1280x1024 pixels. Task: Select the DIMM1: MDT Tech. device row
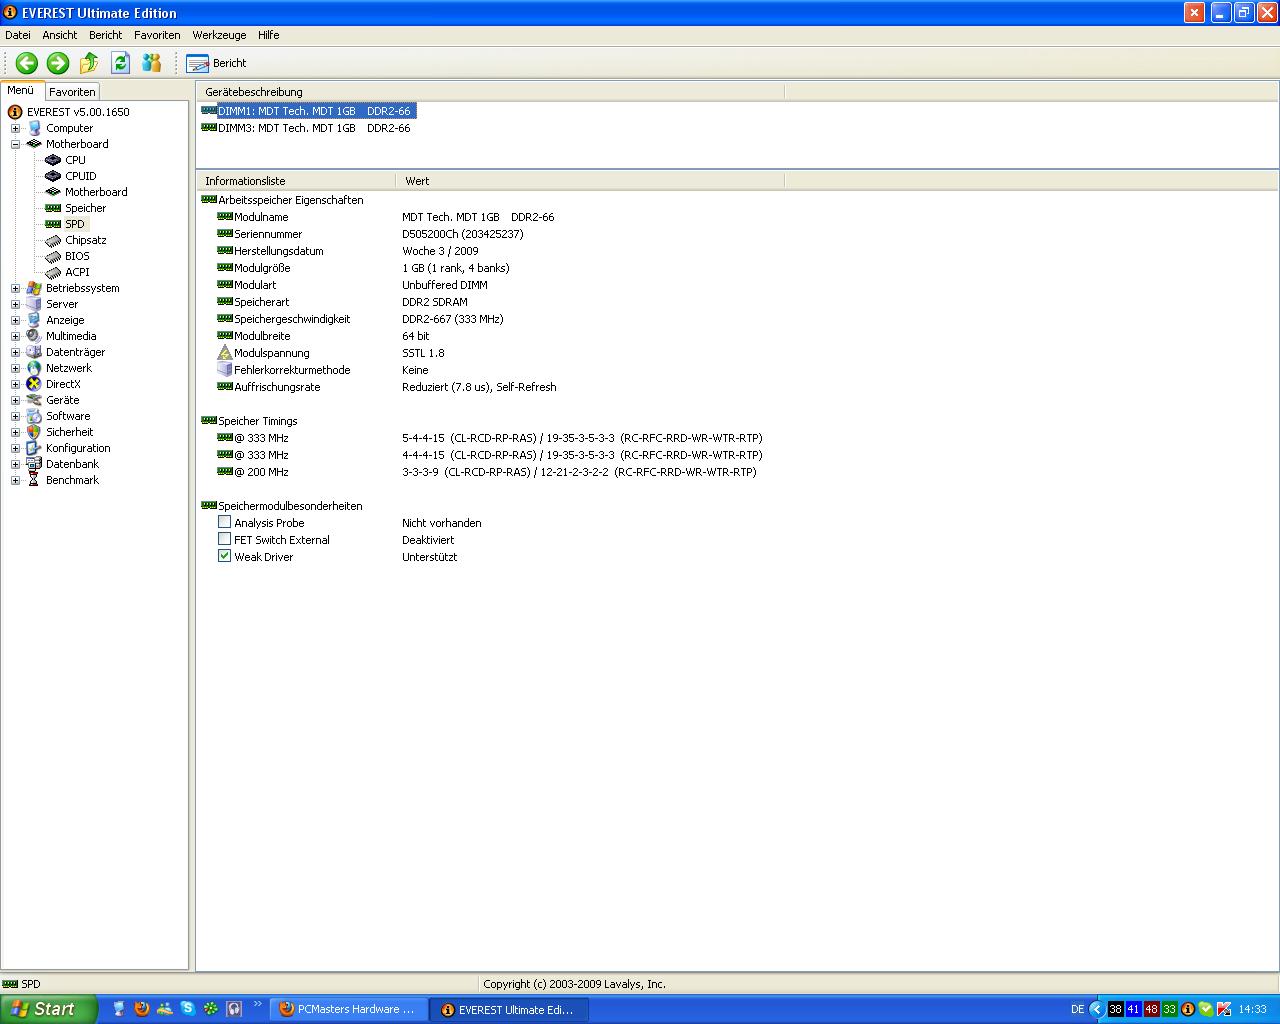pos(307,111)
